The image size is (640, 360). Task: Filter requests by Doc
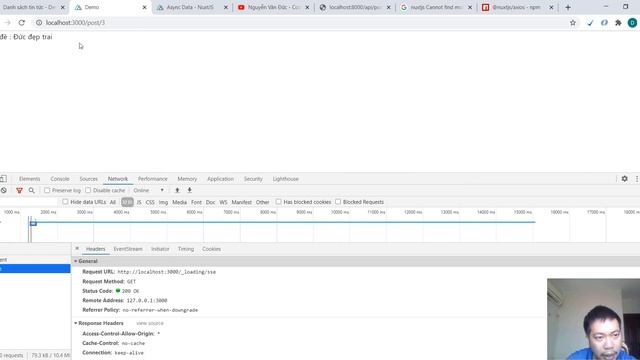tap(210, 202)
